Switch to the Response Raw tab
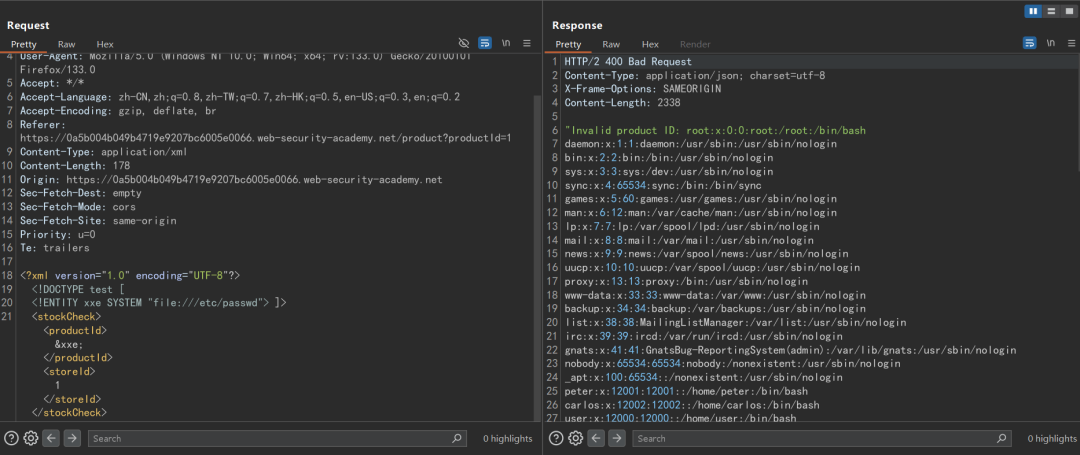Image resolution: width=1080 pixels, height=455 pixels. [x=611, y=44]
